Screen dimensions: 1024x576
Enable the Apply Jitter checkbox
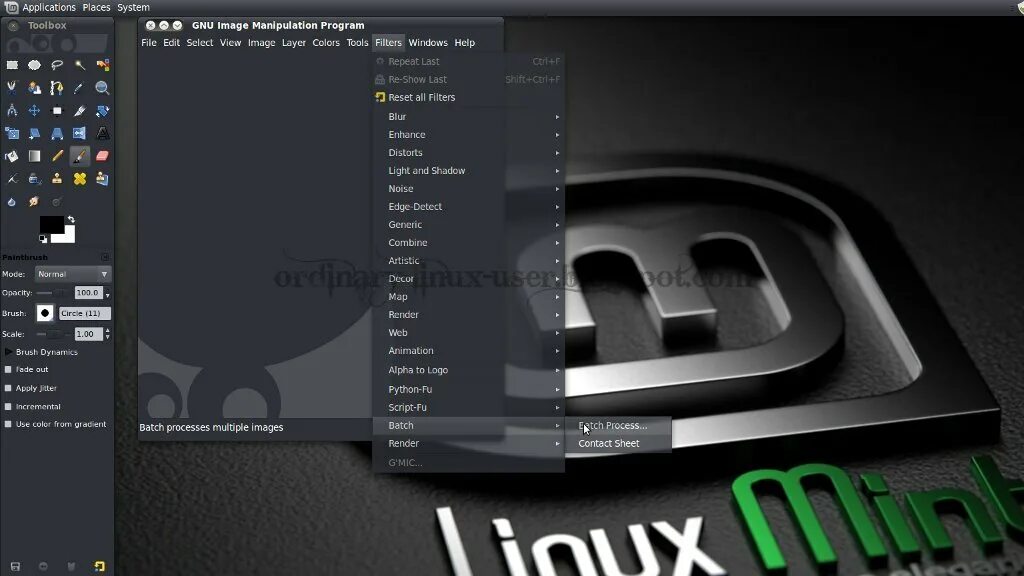pyautogui.click(x=8, y=388)
